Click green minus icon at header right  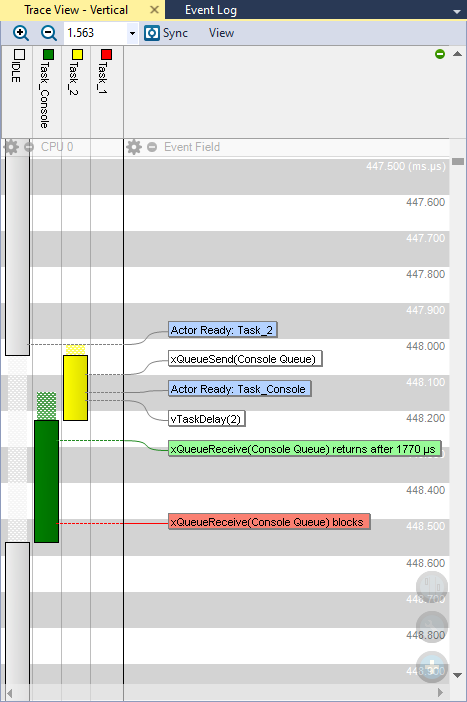coord(440,54)
